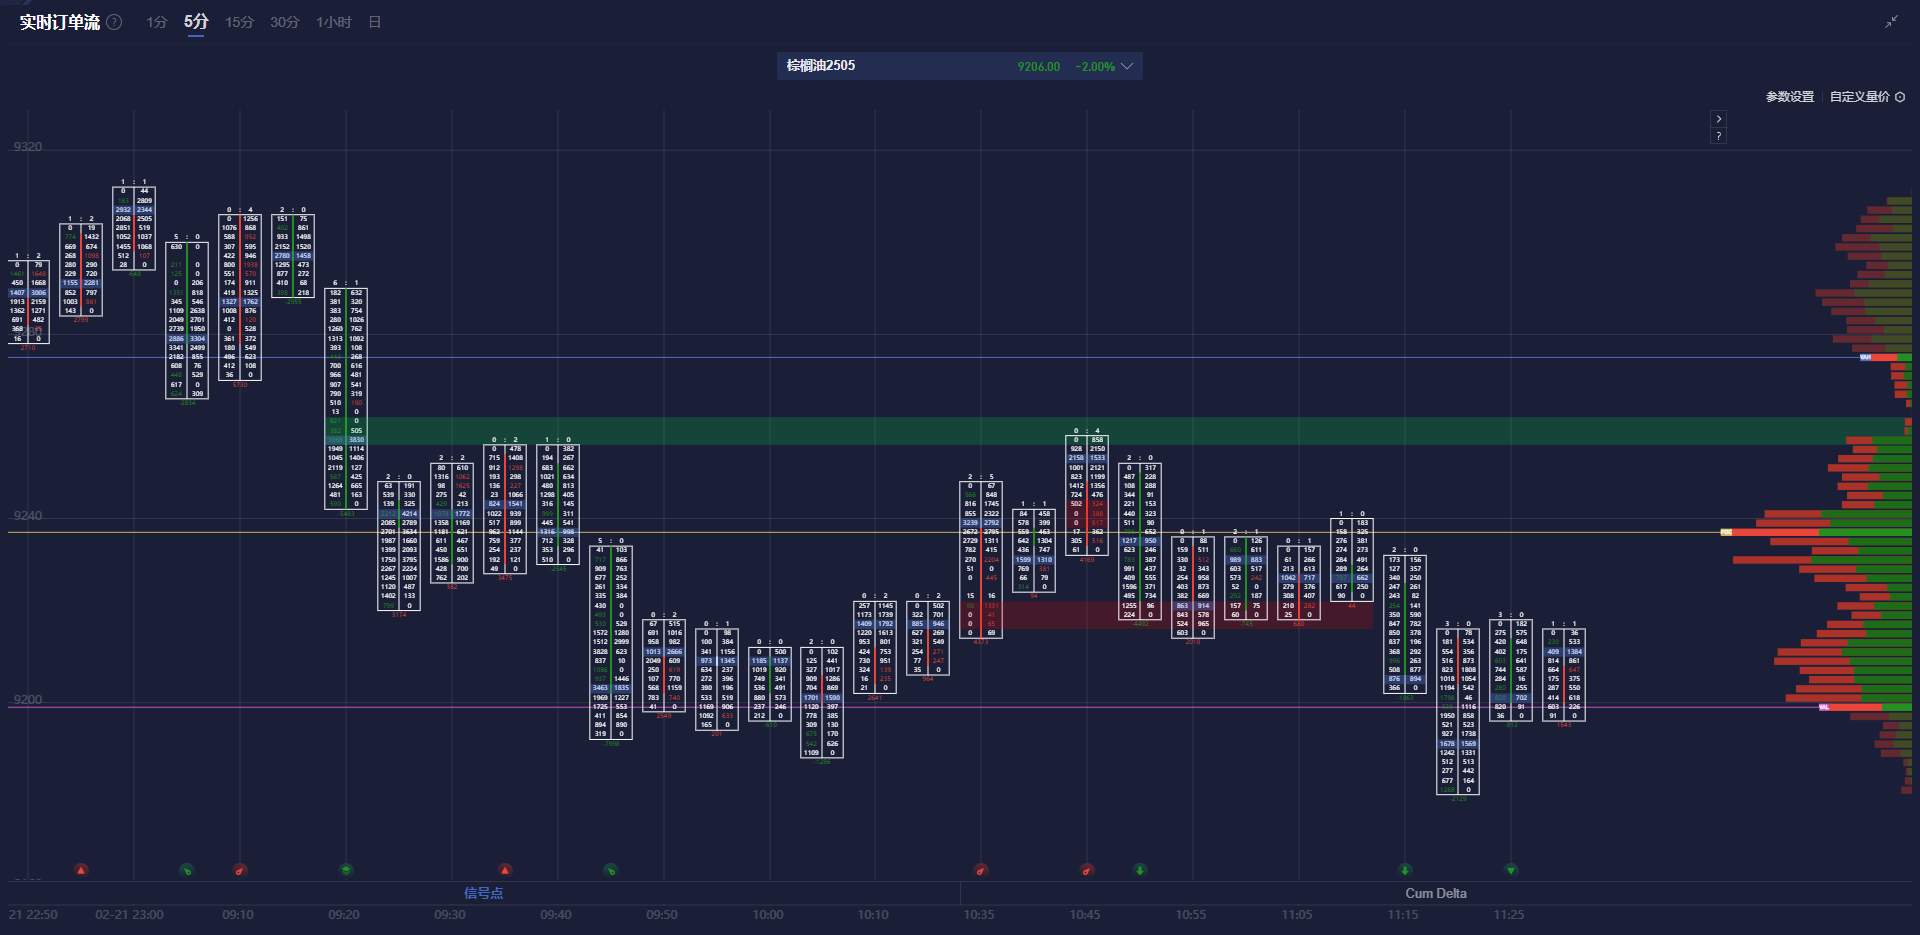Screen dimensions: 1920x935
Task: Select the 1小时 timeframe tab
Action: pyautogui.click(x=333, y=22)
